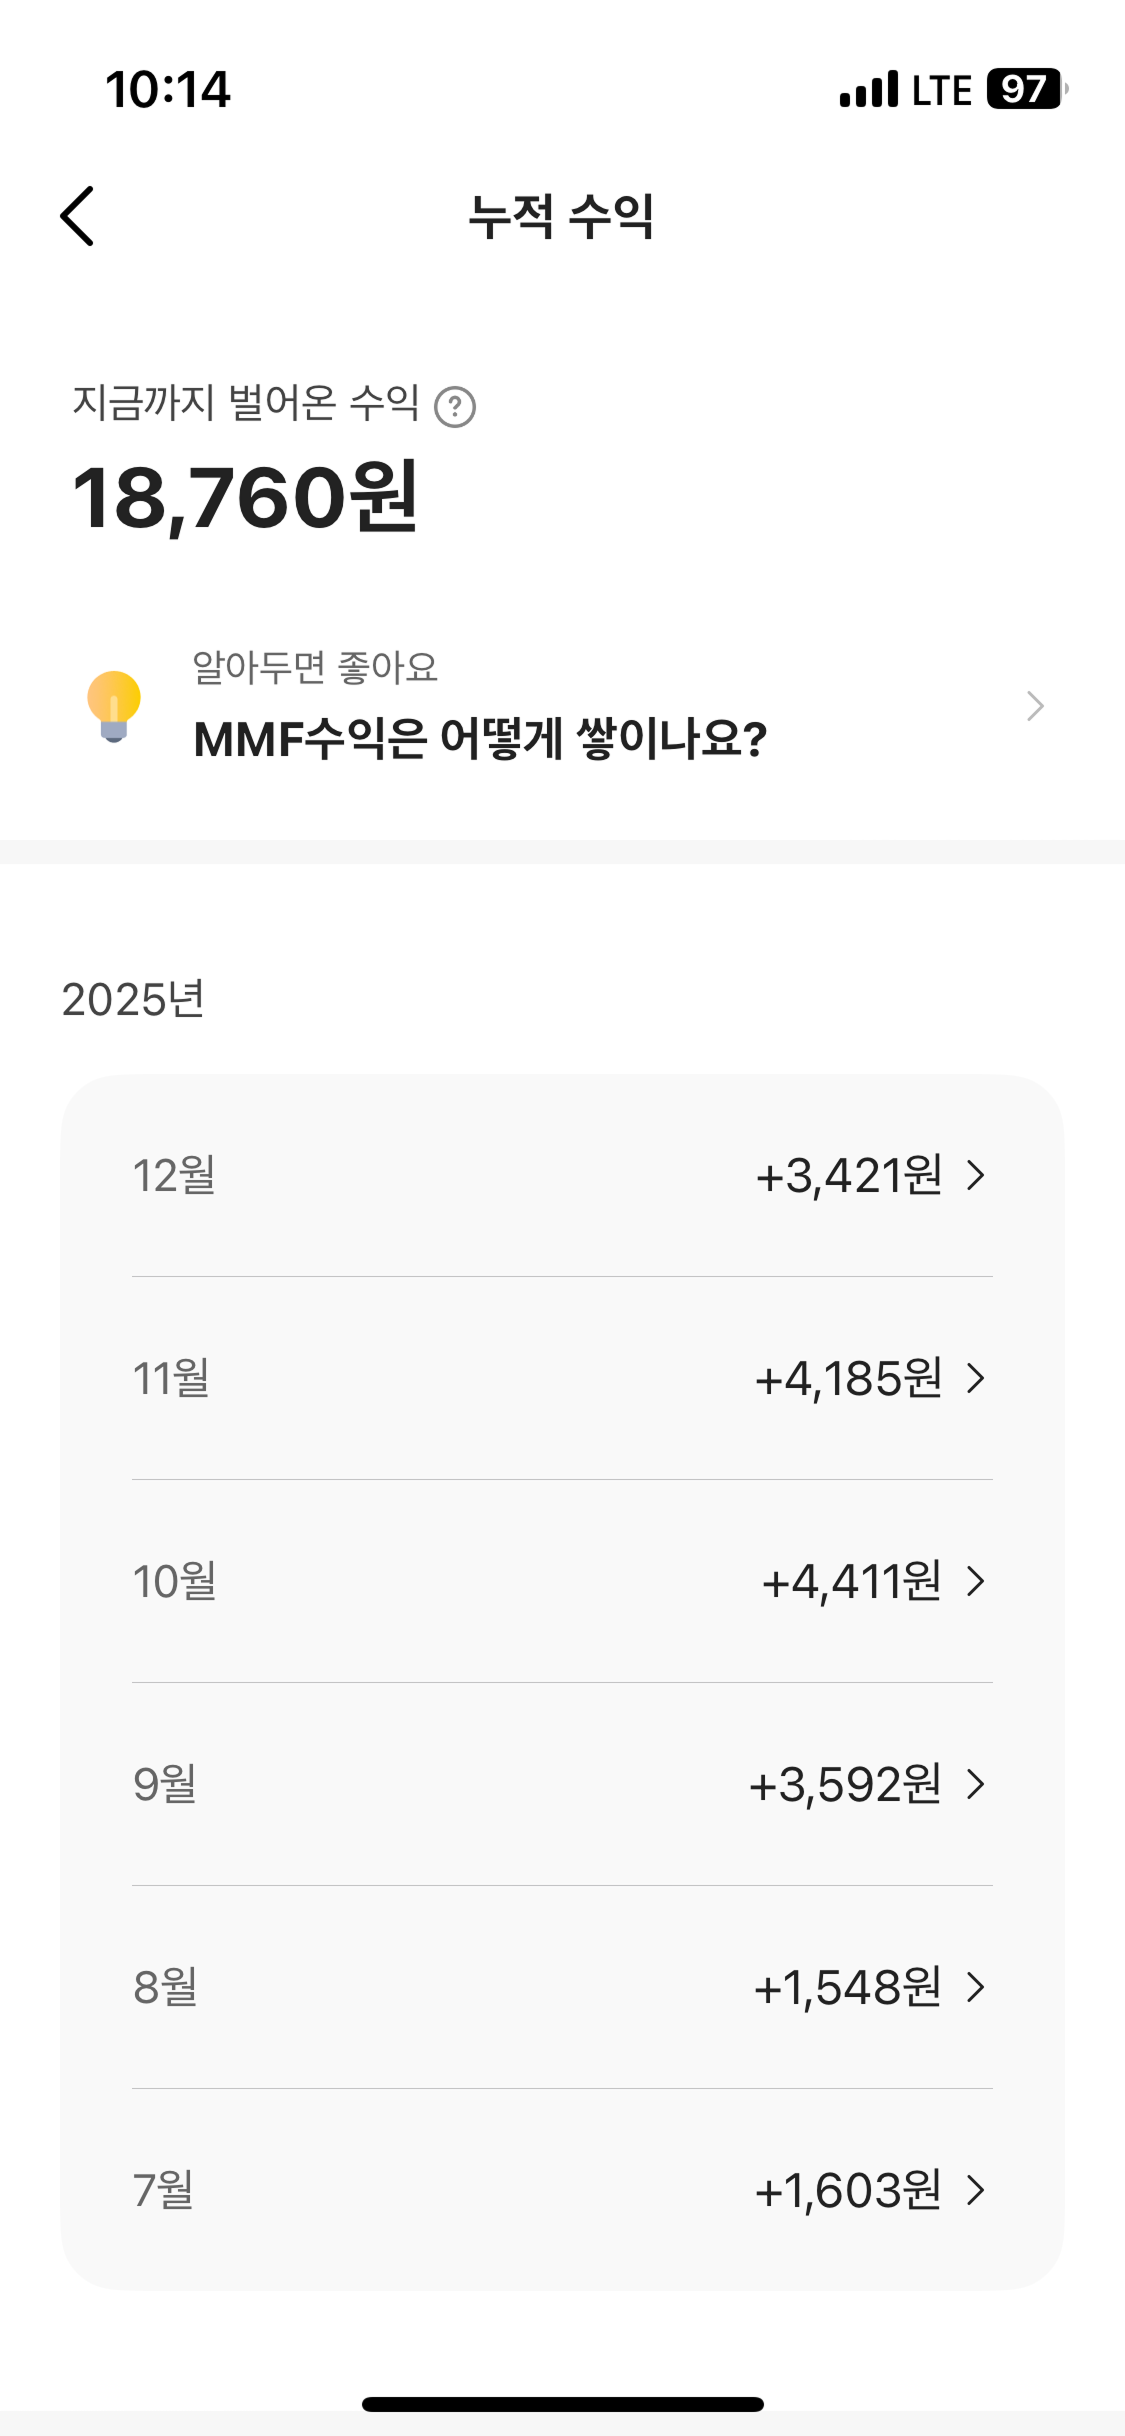Tap the 18,760원 total earnings figure
The height and width of the screenshot is (2436, 1125).
click(245, 497)
